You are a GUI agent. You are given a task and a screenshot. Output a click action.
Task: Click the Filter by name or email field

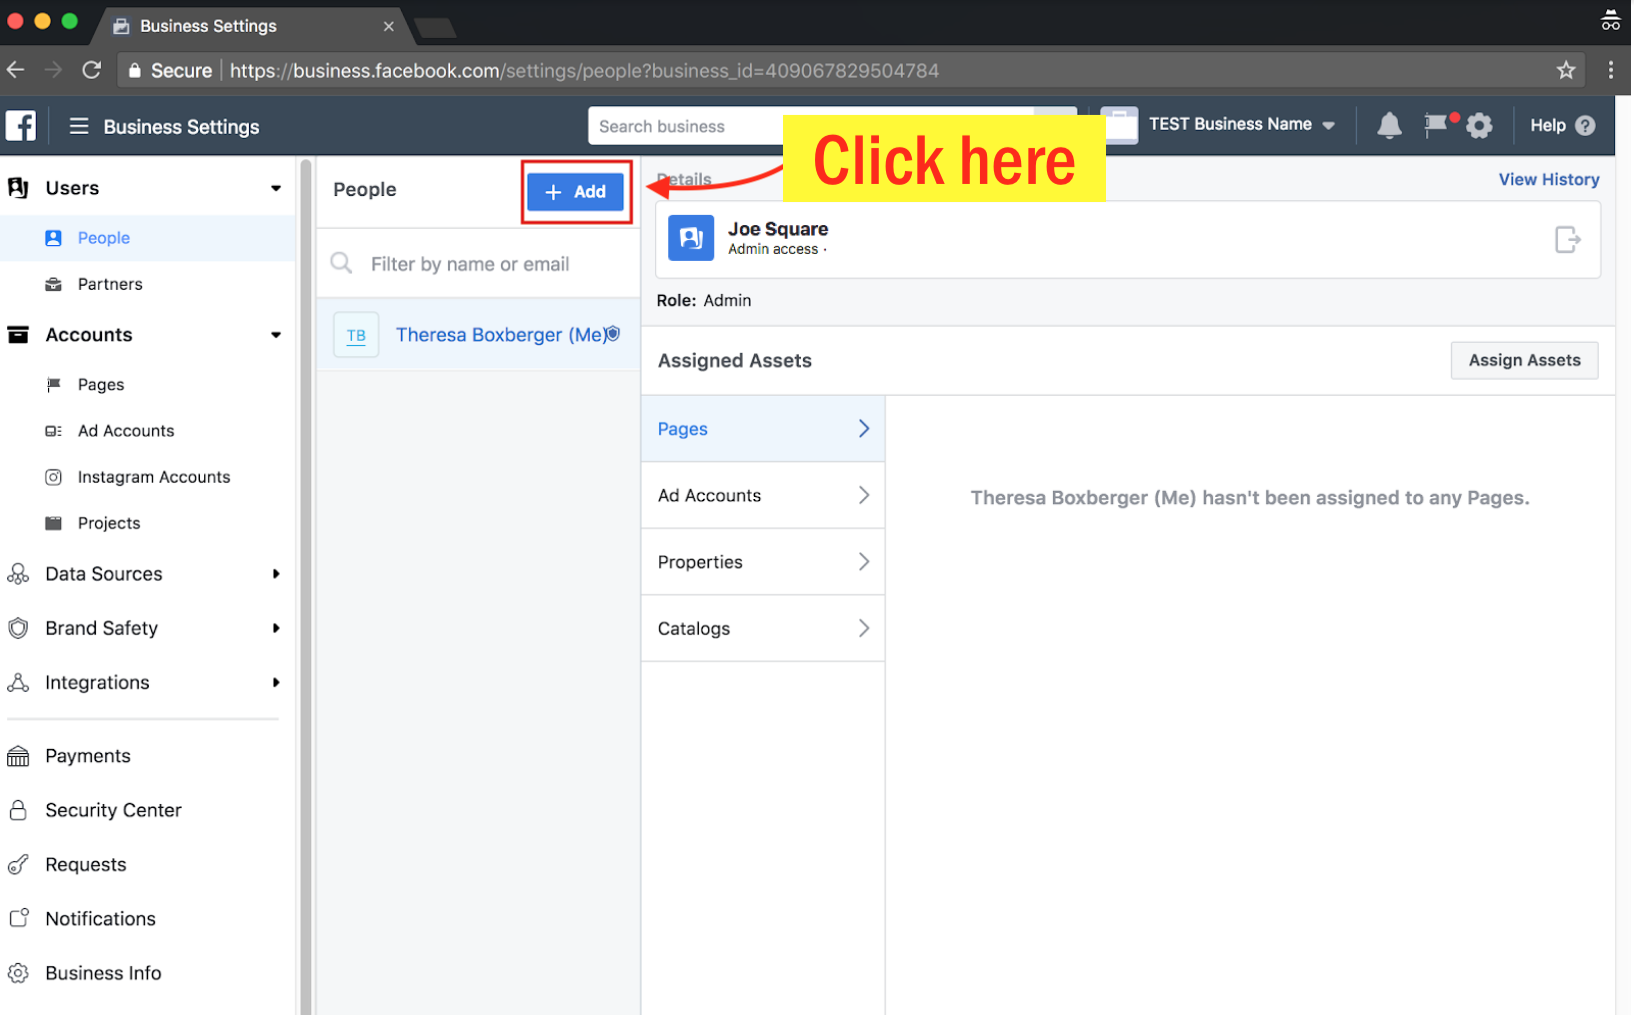tap(479, 264)
